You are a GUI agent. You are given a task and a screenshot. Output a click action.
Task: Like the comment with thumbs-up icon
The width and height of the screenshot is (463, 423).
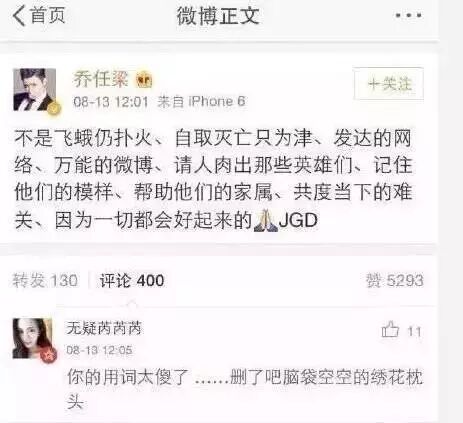(390, 330)
